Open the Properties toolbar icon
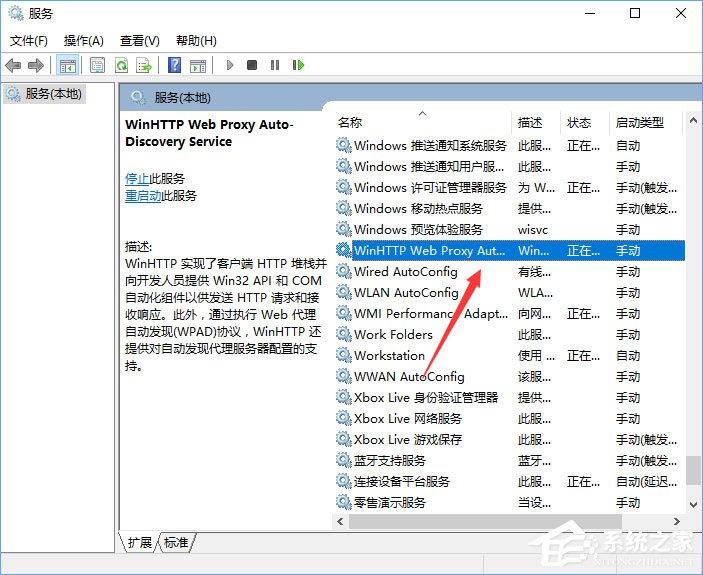The width and height of the screenshot is (703, 575). (97, 65)
